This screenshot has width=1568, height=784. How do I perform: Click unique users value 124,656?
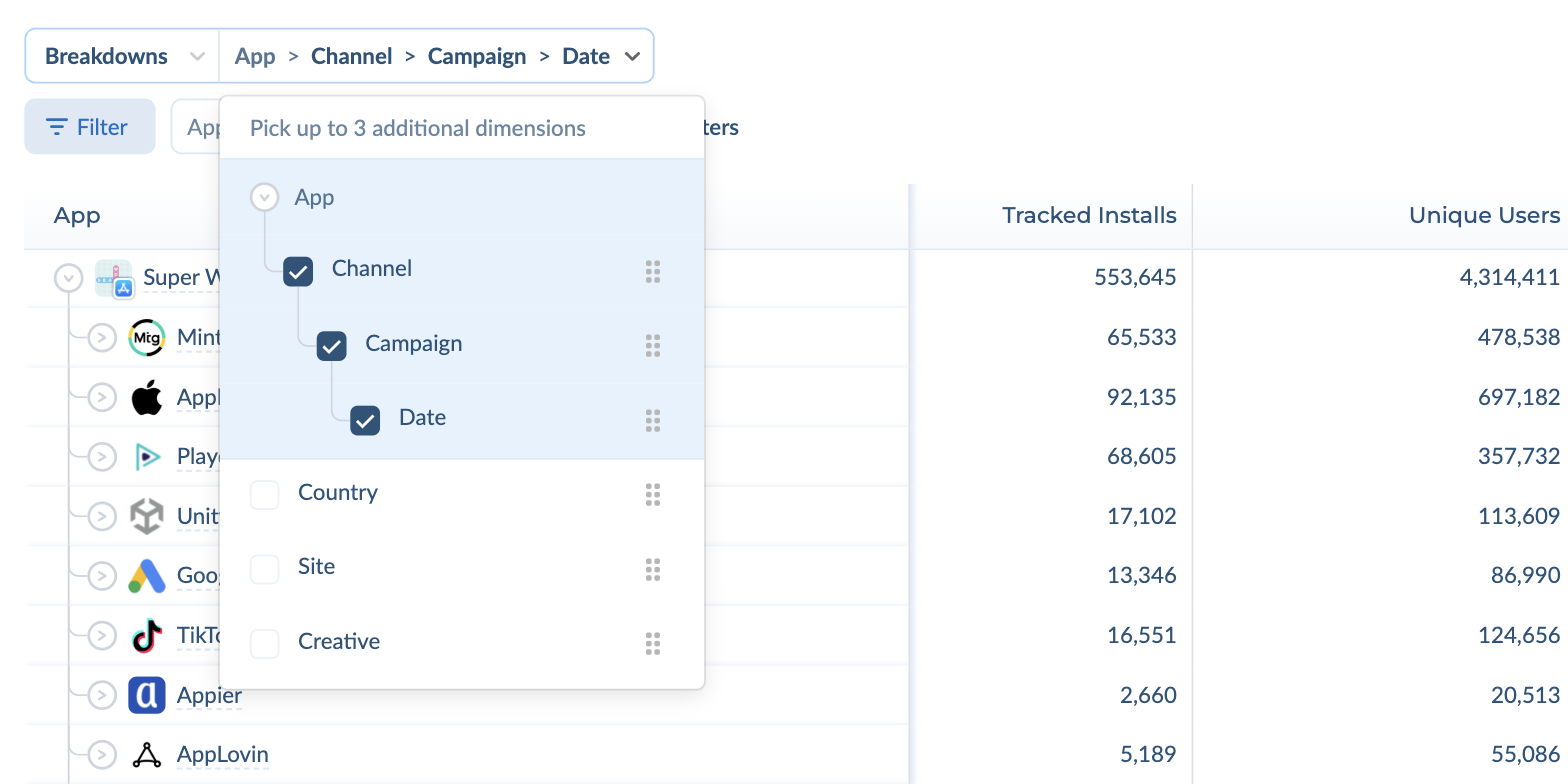(x=1519, y=635)
